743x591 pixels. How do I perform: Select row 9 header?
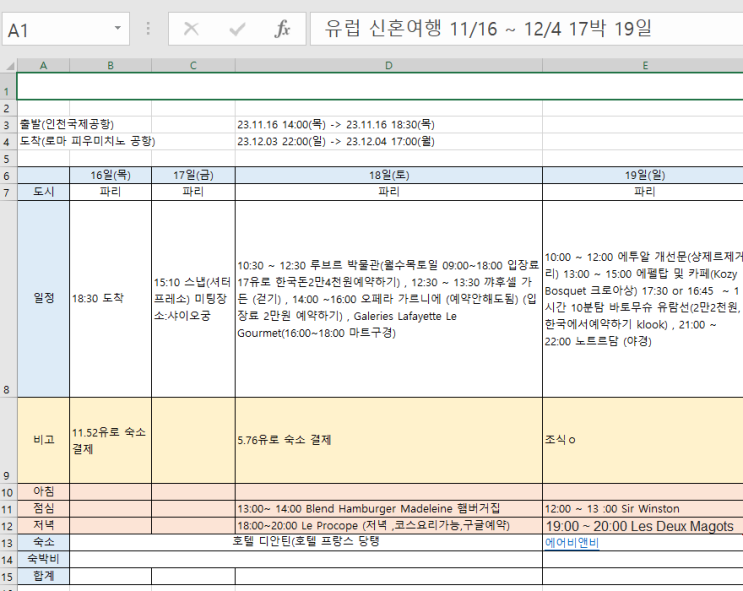pyautogui.click(x=8, y=441)
